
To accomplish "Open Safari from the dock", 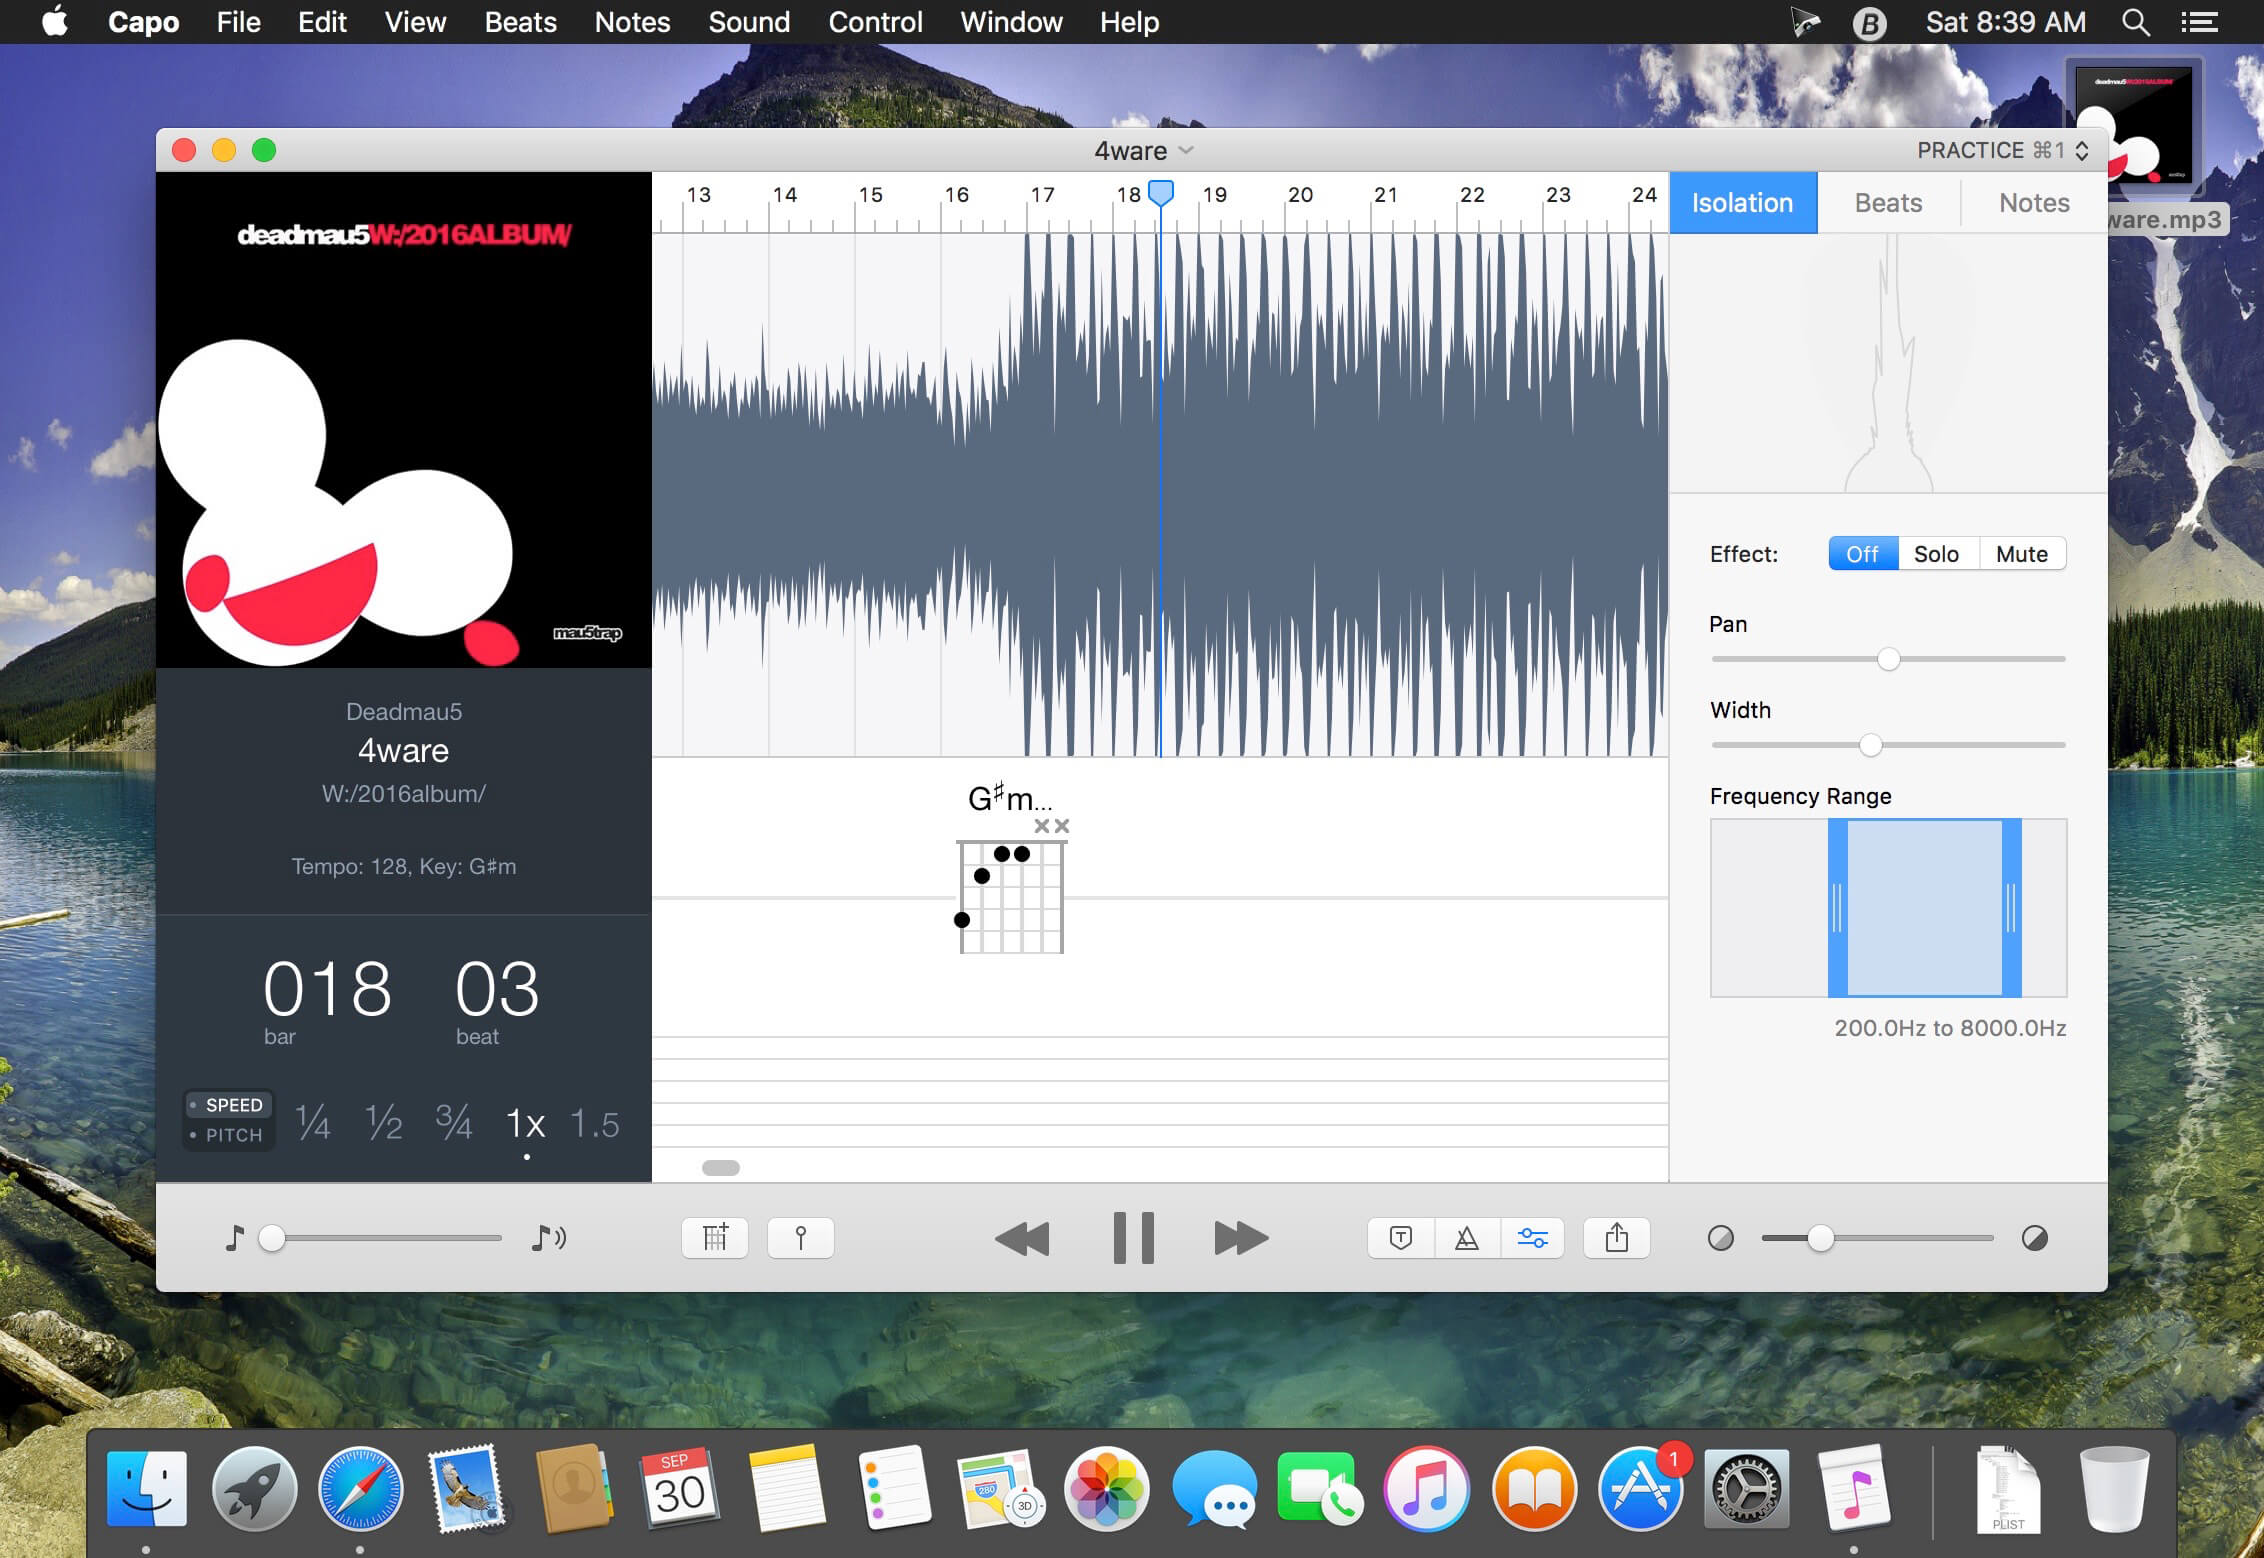I will tap(360, 1489).
